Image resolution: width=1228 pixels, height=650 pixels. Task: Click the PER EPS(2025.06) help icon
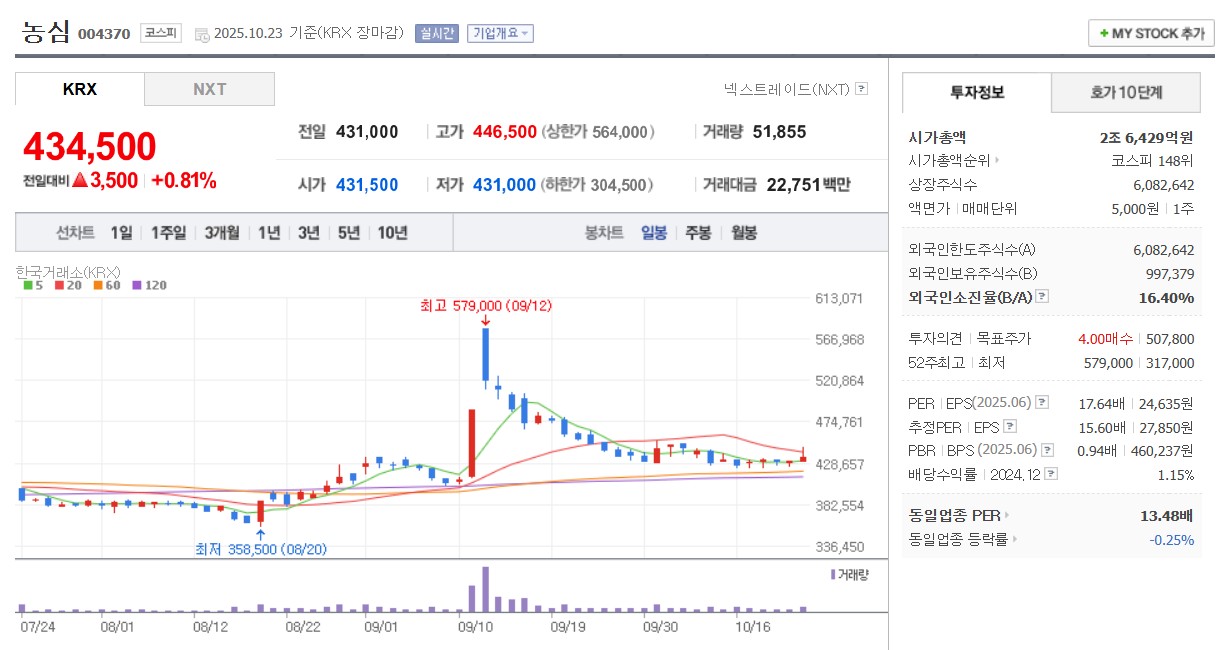click(x=1043, y=403)
